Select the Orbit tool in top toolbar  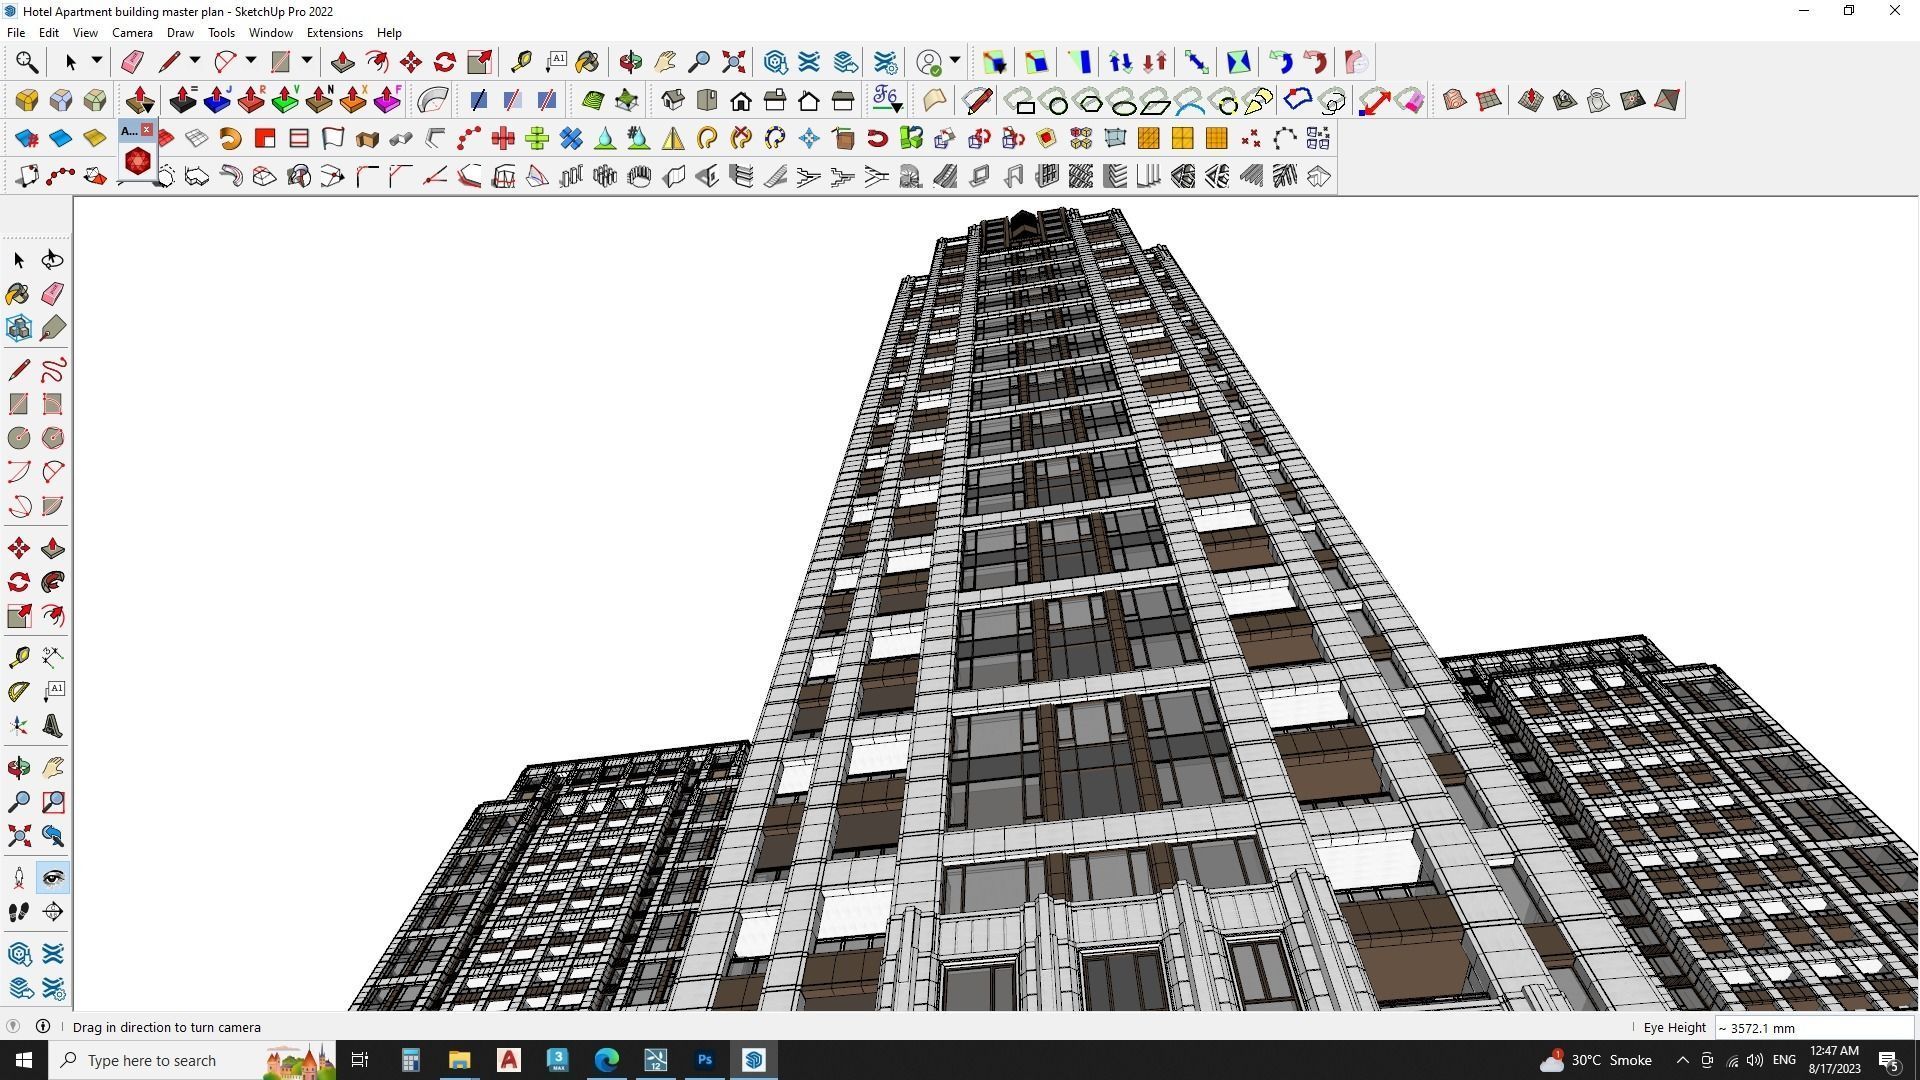tap(630, 62)
